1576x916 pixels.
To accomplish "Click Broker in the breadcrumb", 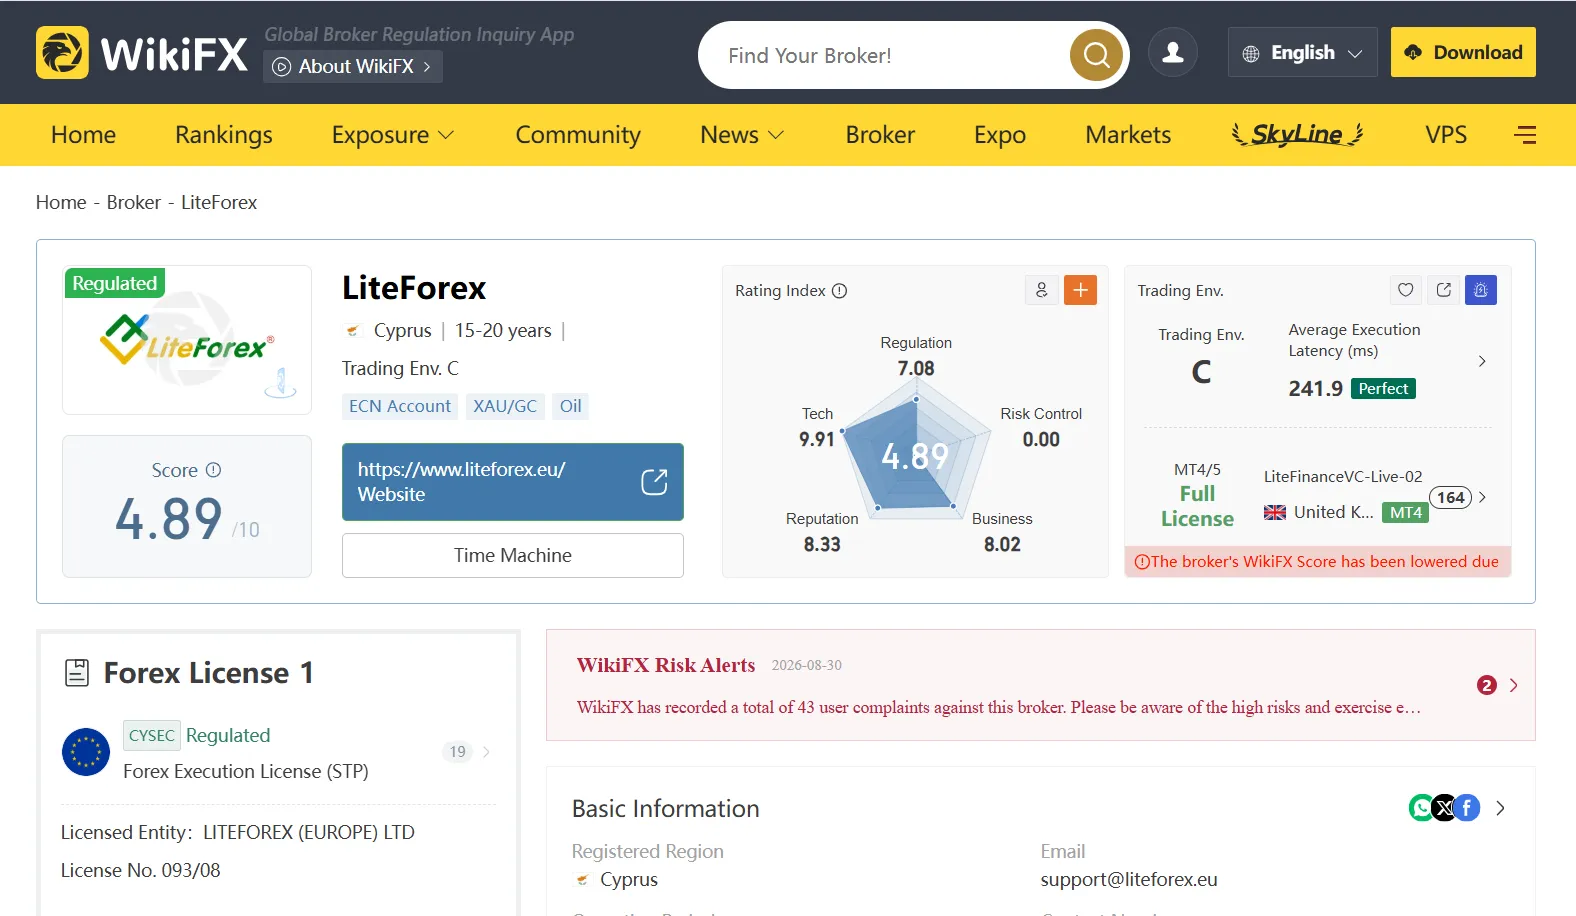I will pos(134,202).
